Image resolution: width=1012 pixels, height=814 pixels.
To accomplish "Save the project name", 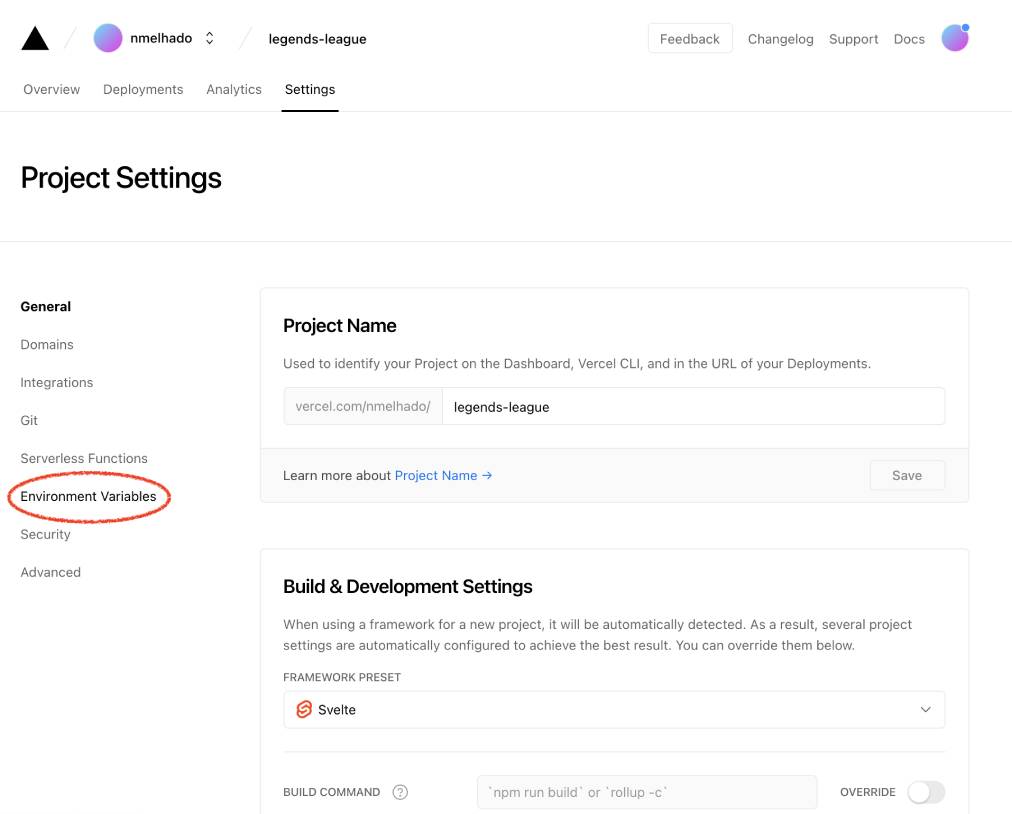I will (907, 475).
